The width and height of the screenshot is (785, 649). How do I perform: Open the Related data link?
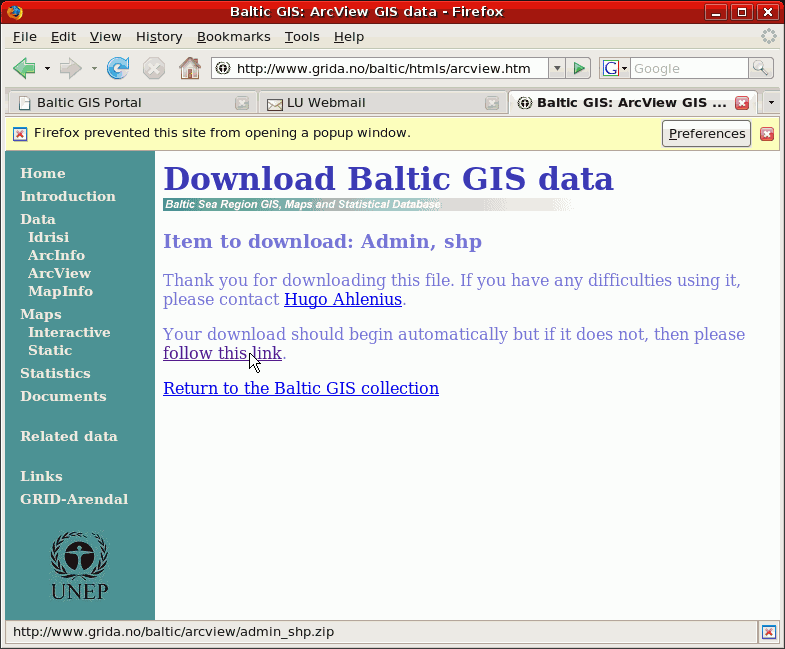[69, 437]
